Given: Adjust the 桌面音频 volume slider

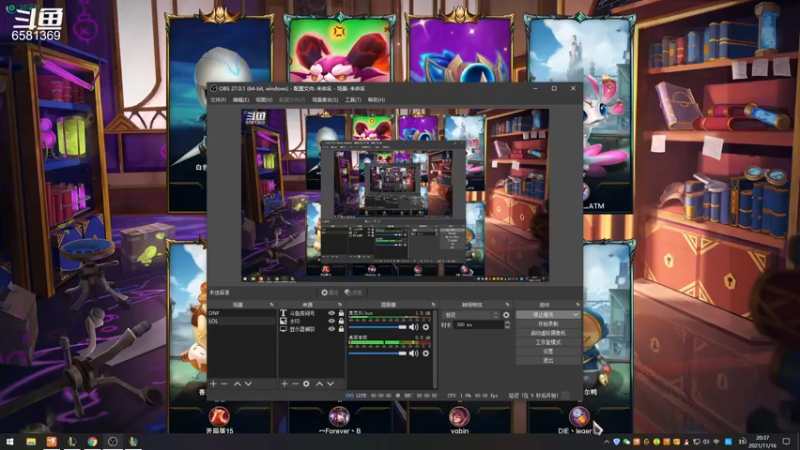Looking at the screenshot, I should [x=378, y=353].
